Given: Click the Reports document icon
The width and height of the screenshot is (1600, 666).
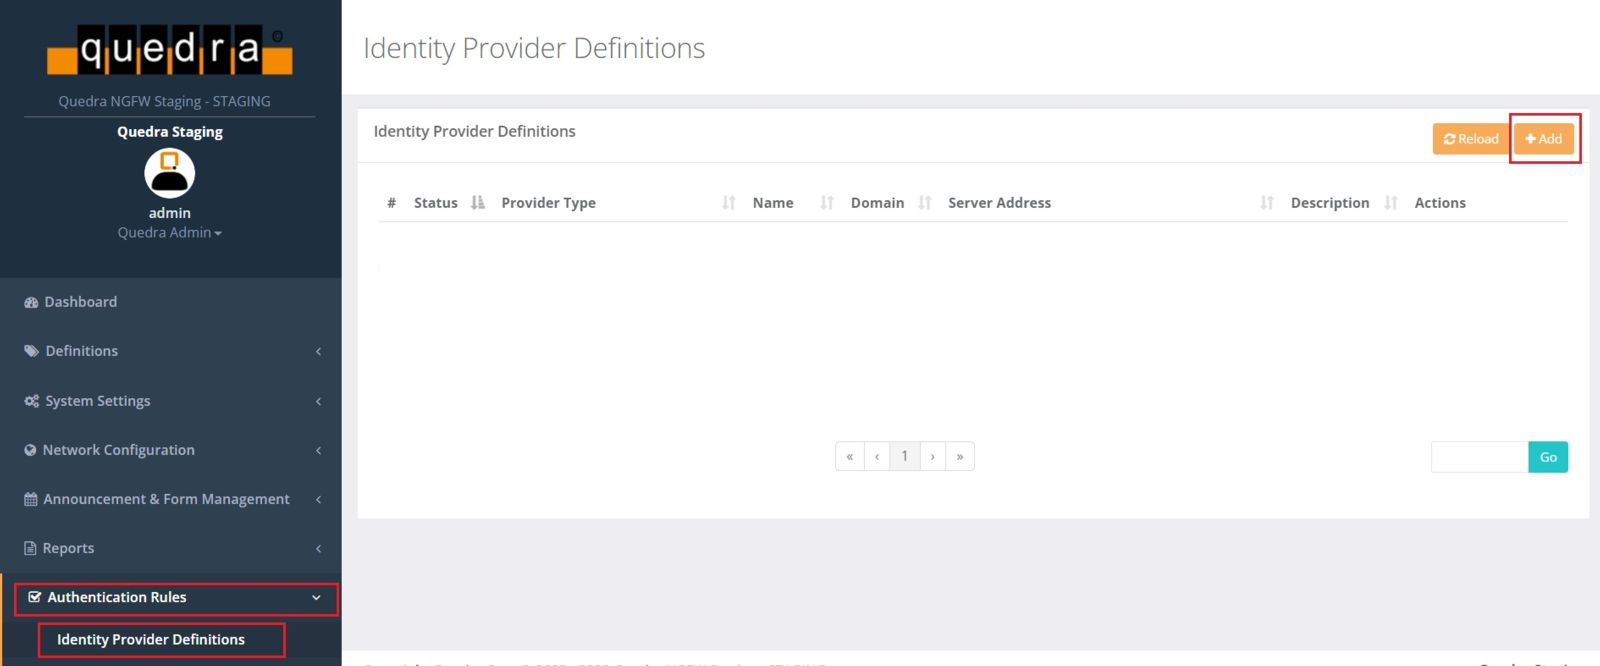Looking at the screenshot, I should tap(30, 548).
